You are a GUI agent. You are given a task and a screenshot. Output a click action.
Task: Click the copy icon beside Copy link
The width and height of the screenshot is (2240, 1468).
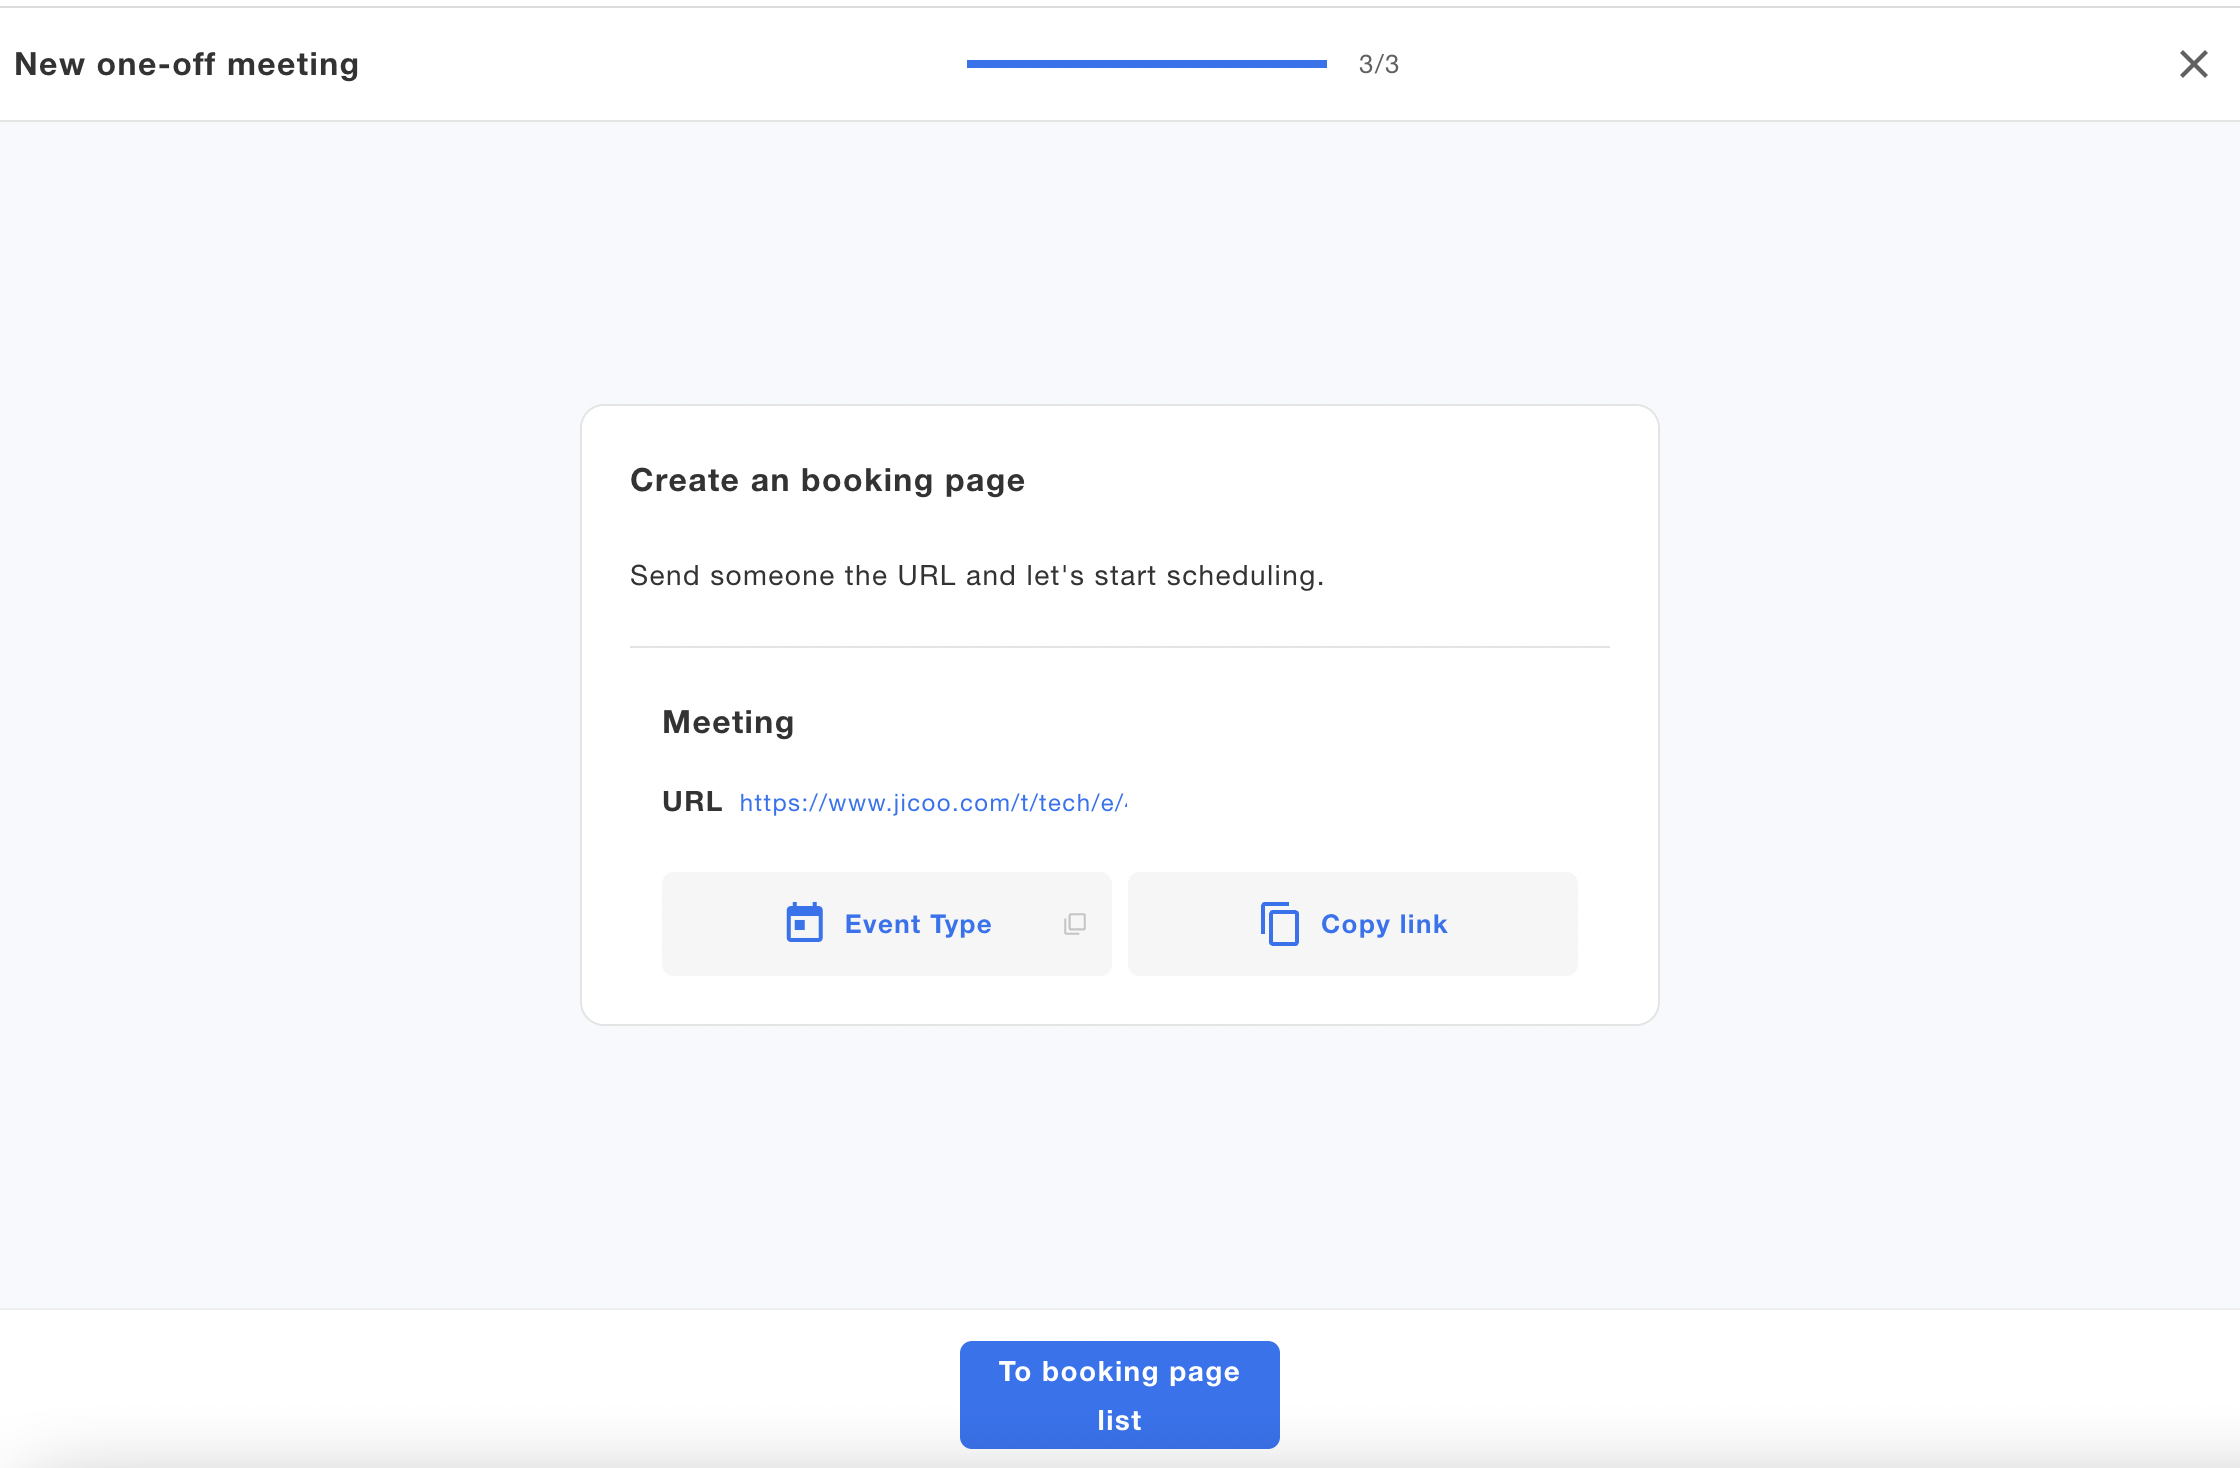point(1279,923)
